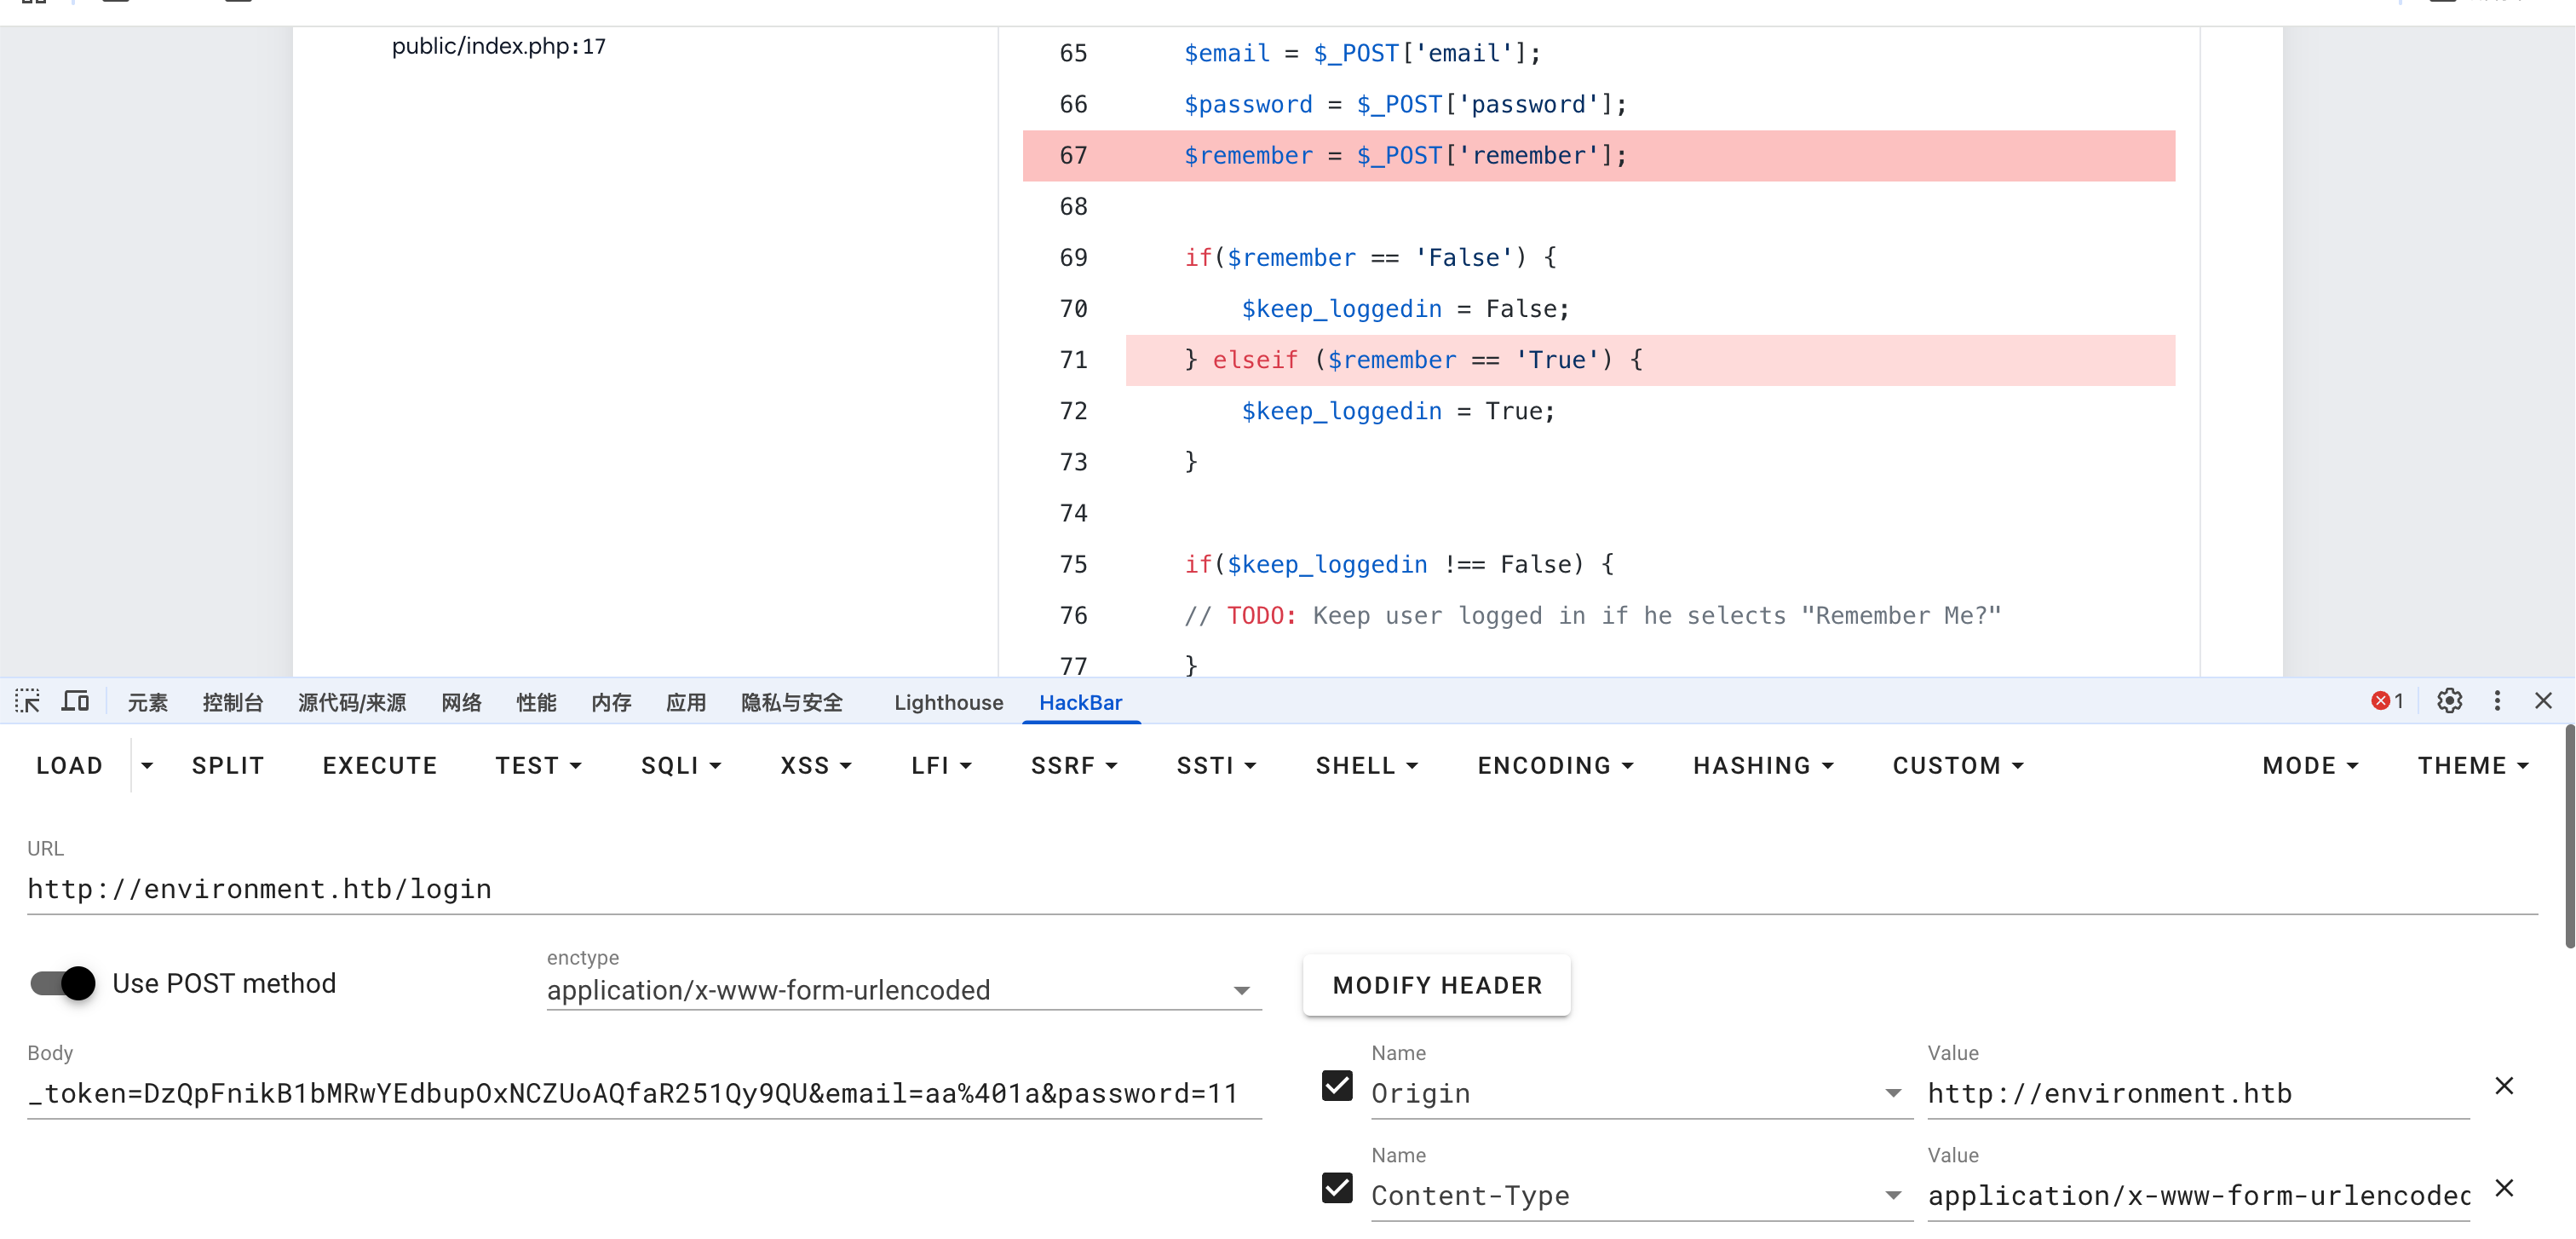This screenshot has width=2576, height=1239.
Task: Click the MODIFY HEADER button
Action: (1437, 985)
